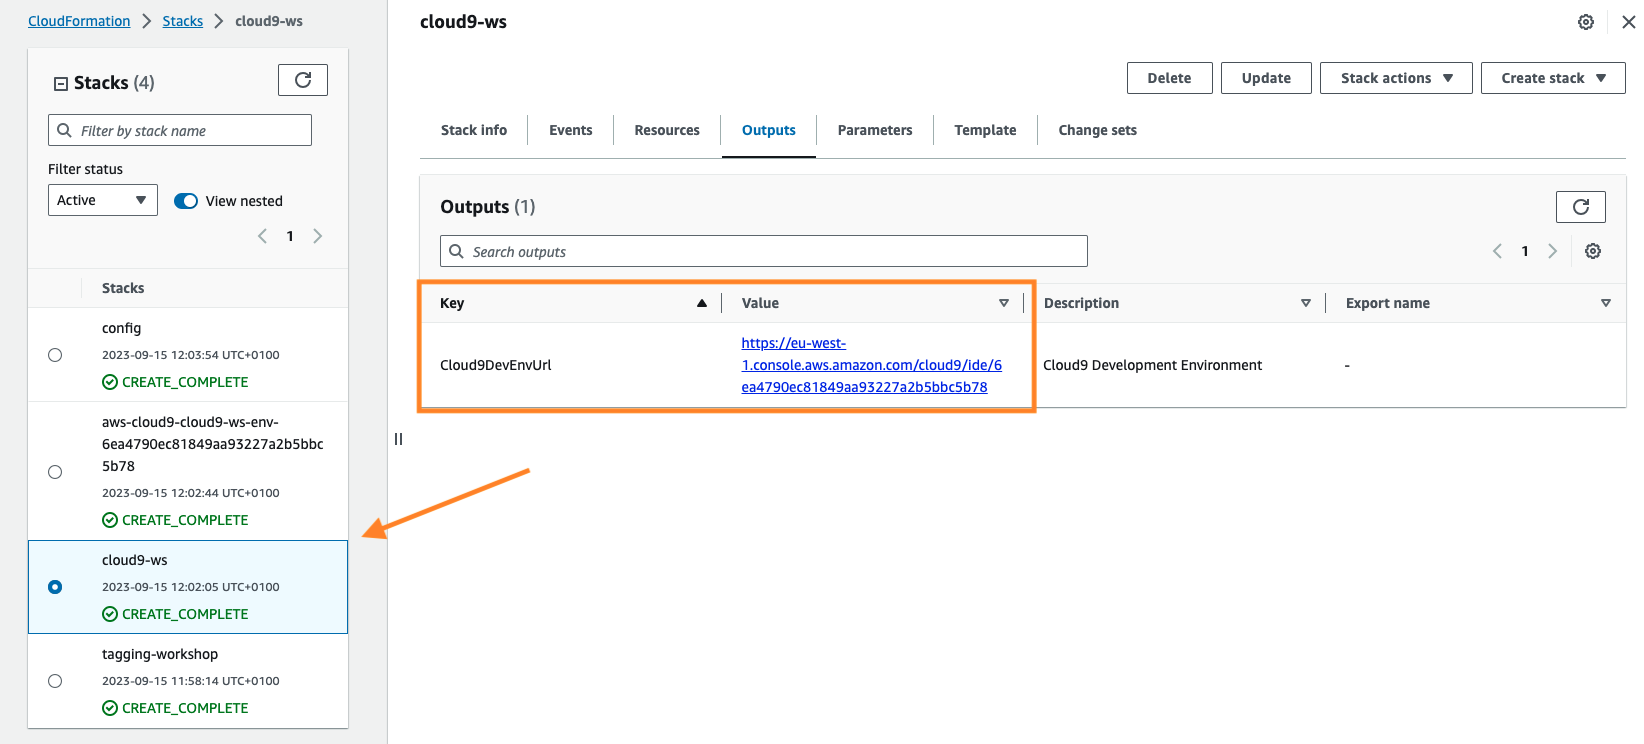
Task: Switch to the Parameters tab
Action: (875, 130)
